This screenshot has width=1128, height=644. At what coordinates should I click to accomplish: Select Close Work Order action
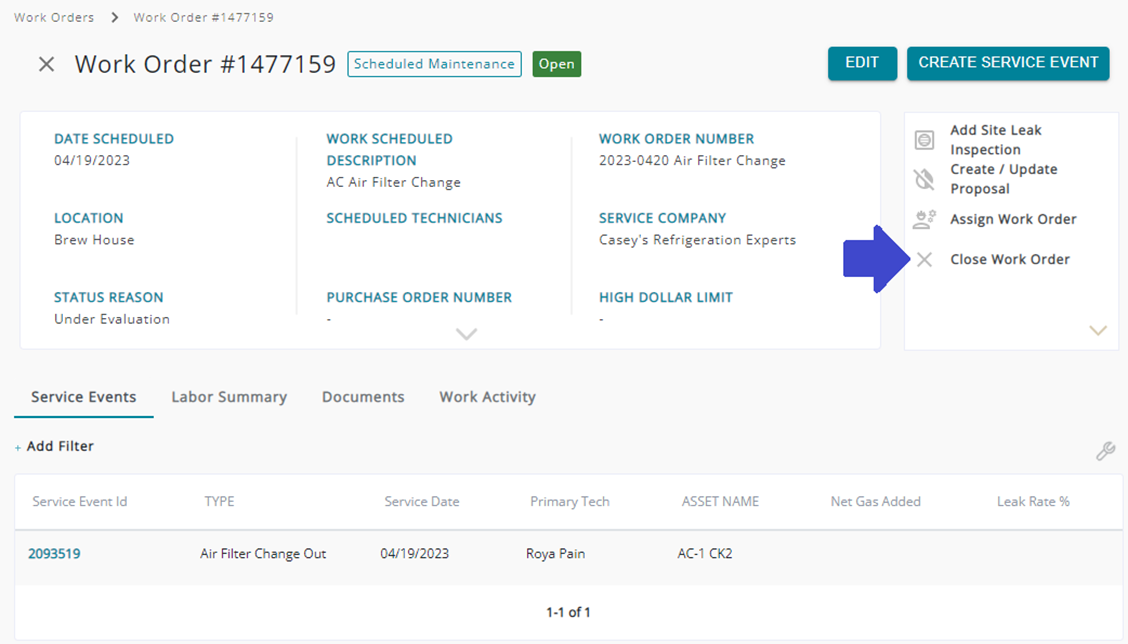point(1010,259)
